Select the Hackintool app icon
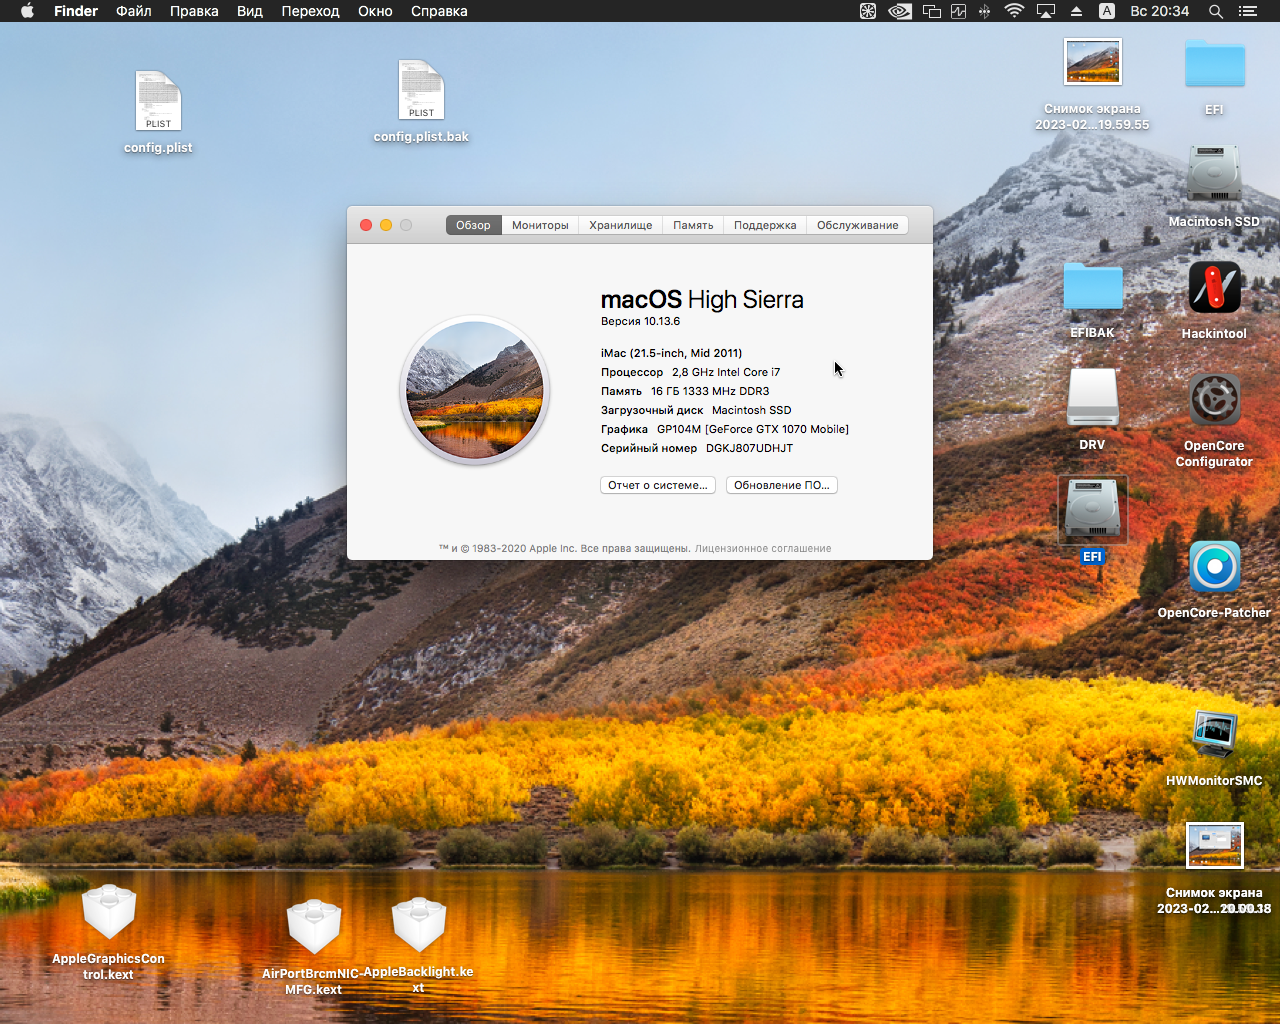 (1214, 288)
